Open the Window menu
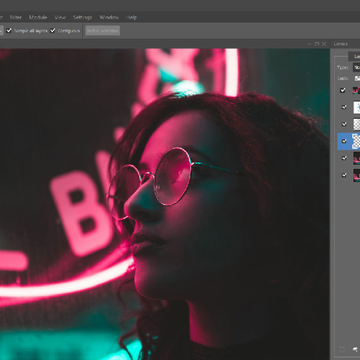This screenshot has height=360, width=360. [x=109, y=17]
